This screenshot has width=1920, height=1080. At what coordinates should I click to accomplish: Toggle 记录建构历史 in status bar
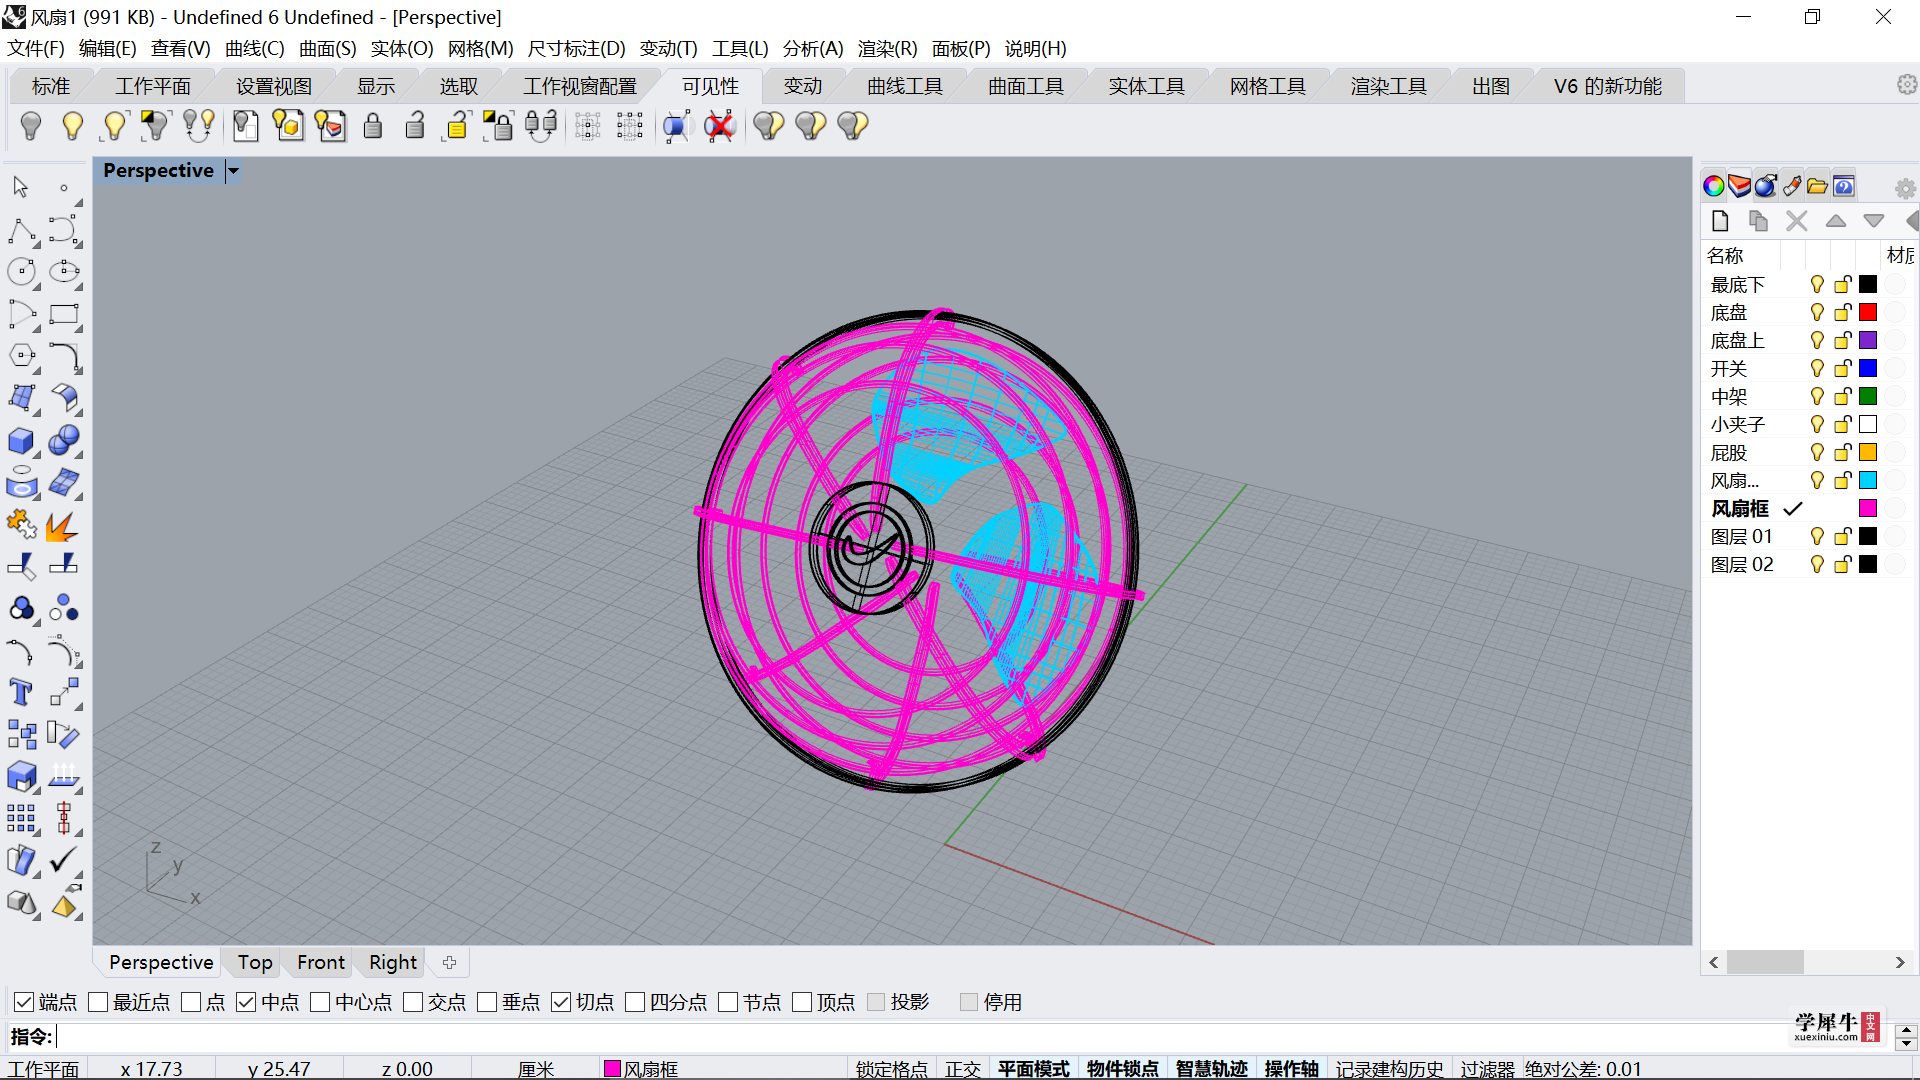pos(1389,1069)
